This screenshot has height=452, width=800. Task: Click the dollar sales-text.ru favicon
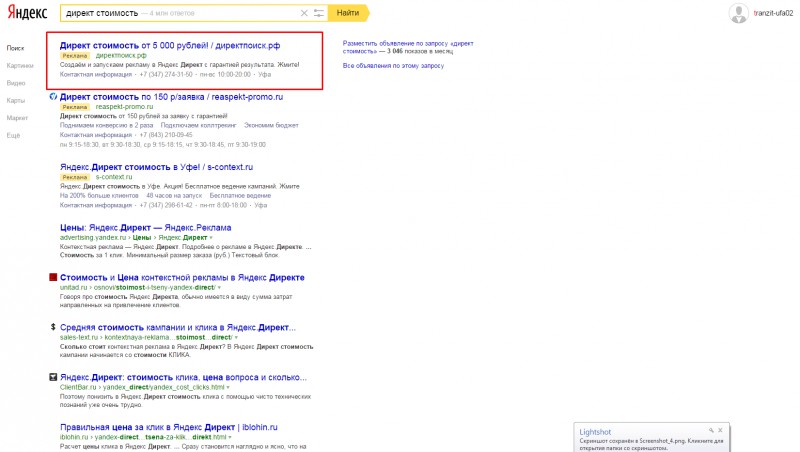click(53, 327)
